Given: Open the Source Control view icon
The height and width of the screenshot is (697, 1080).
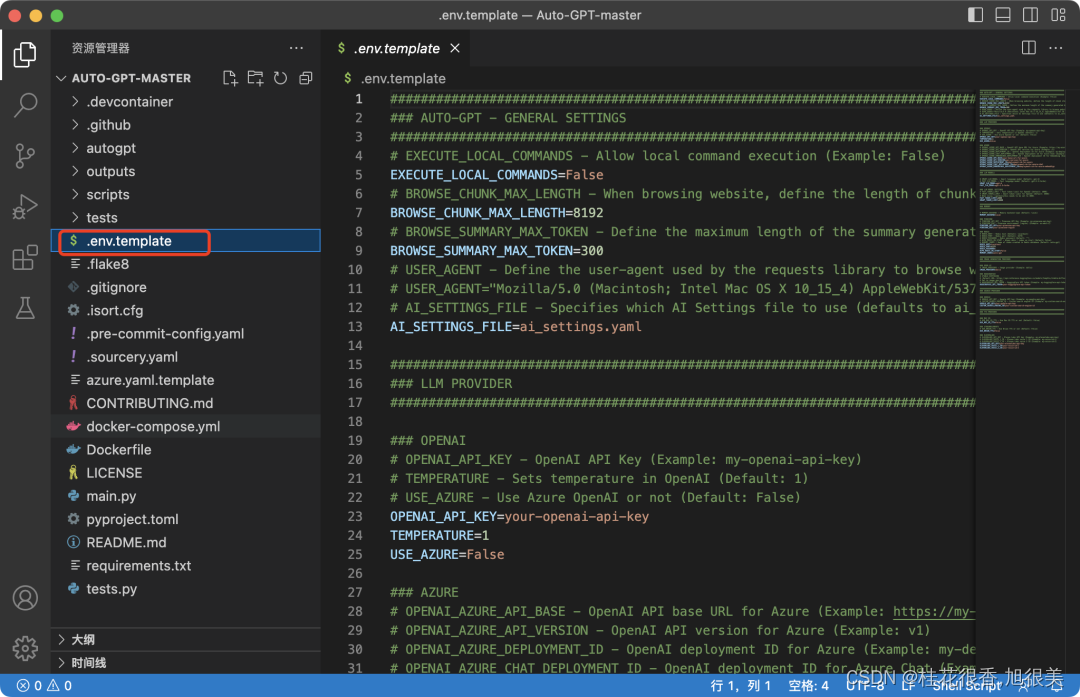Looking at the screenshot, I should [25, 156].
